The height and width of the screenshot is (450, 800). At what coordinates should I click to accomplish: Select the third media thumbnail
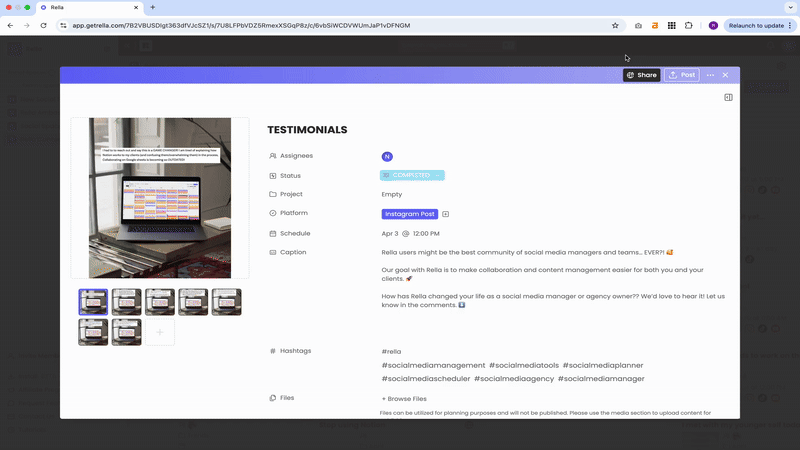160,302
